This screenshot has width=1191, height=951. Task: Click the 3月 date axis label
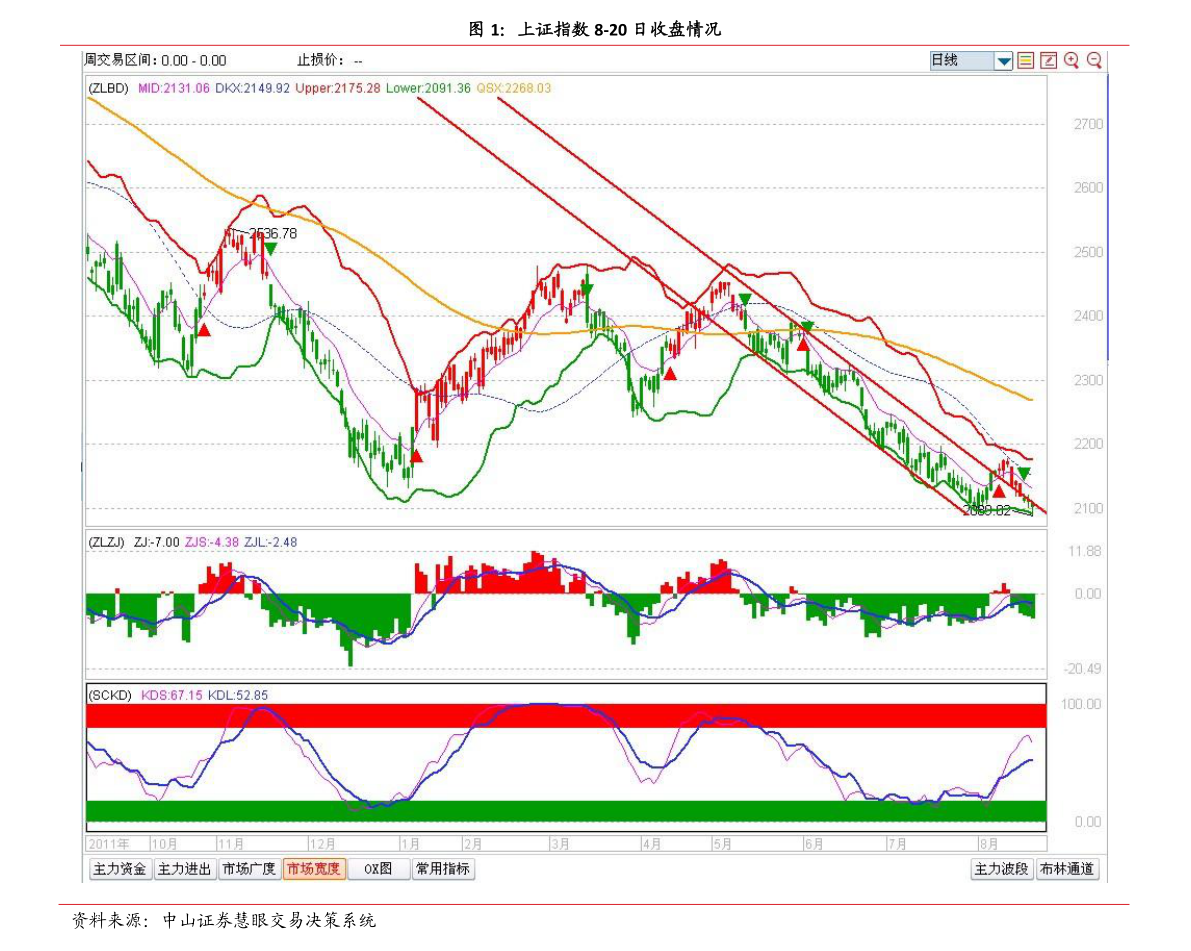560,844
